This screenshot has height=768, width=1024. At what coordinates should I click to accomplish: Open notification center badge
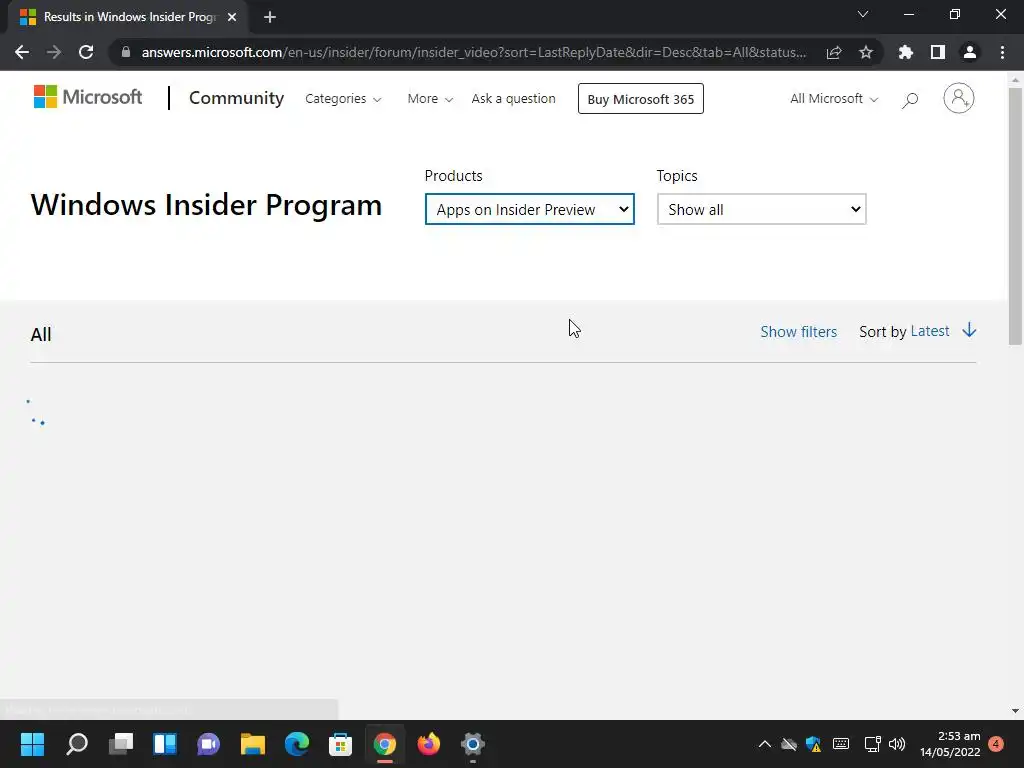(x=996, y=744)
